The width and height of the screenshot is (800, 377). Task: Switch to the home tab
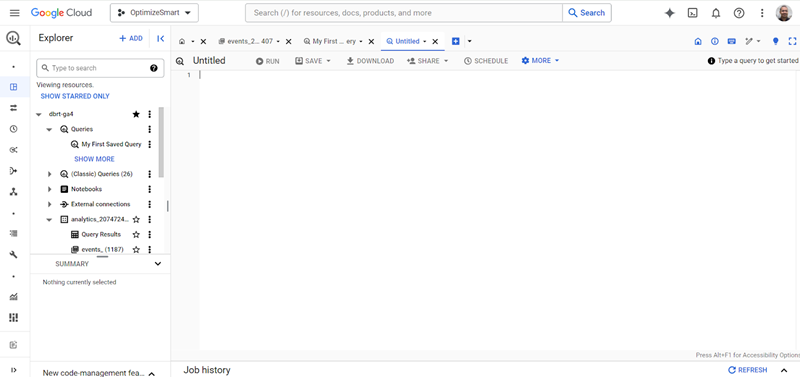(x=182, y=41)
